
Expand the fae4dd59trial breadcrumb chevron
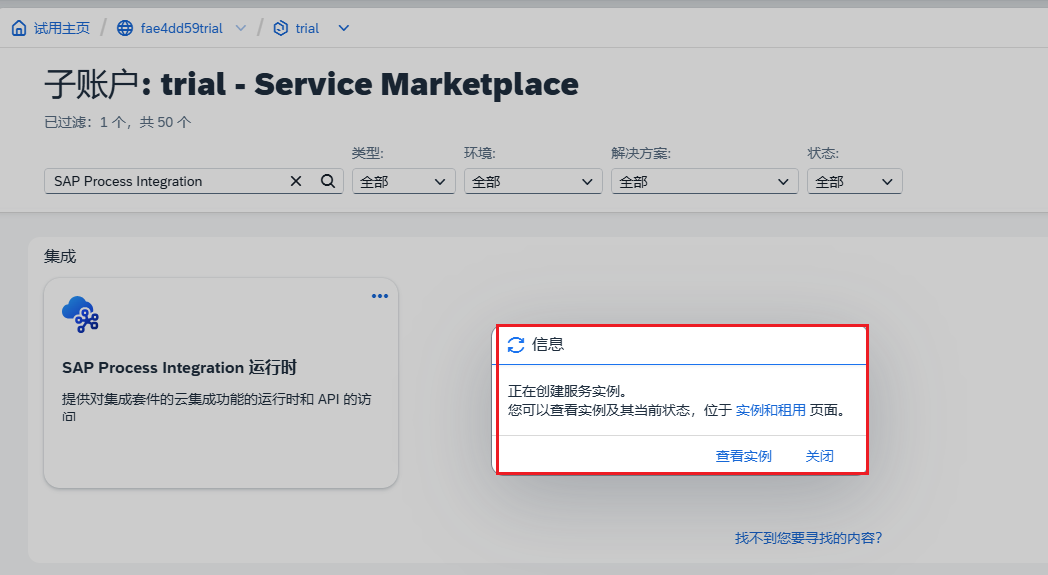click(x=240, y=28)
